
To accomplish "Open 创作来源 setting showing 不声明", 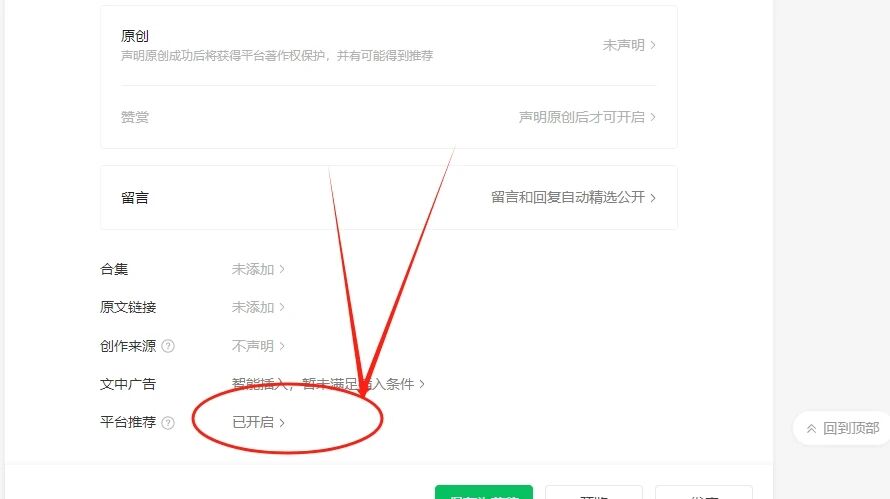I will [x=258, y=346].
